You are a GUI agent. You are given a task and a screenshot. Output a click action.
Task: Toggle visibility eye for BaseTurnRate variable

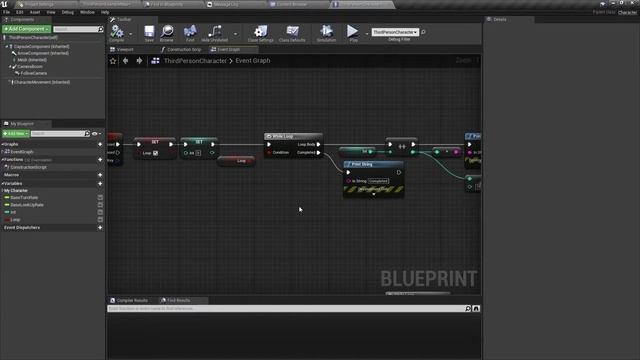pos(100,198)
